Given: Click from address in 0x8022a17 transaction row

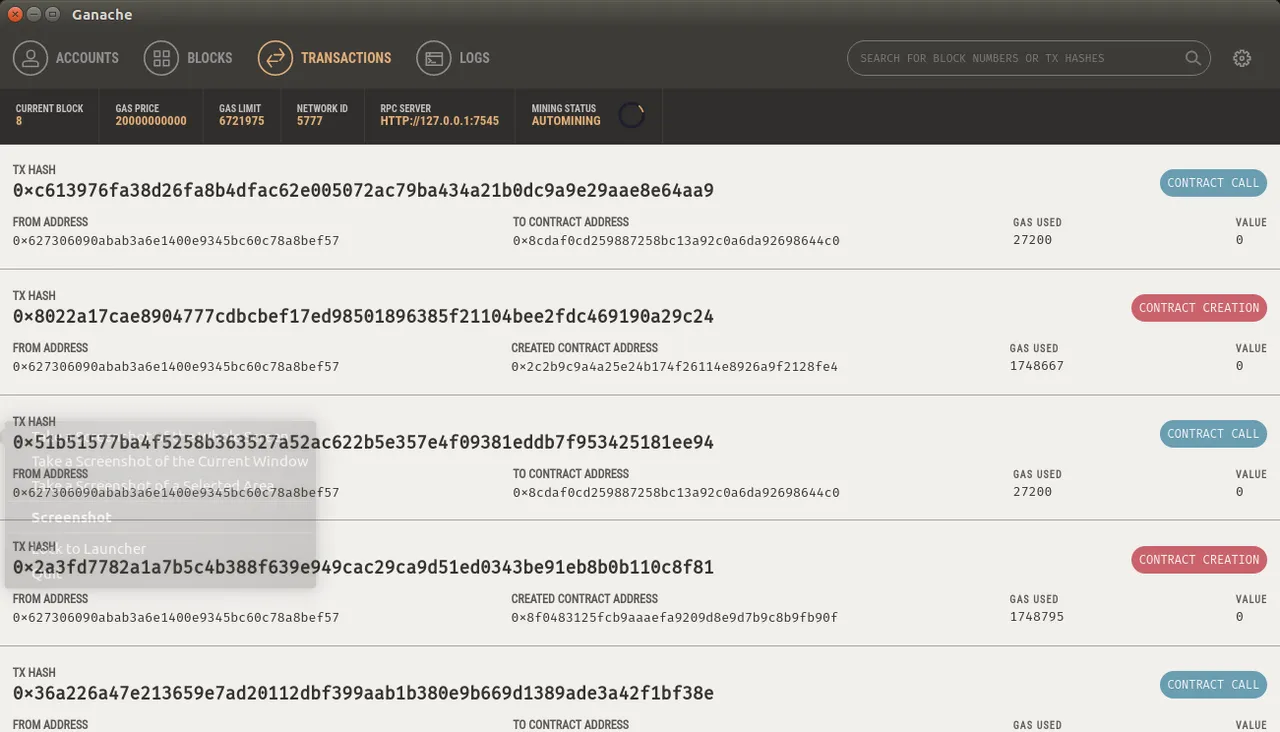Looking at the screenshot, I should [x=176, y=367].
